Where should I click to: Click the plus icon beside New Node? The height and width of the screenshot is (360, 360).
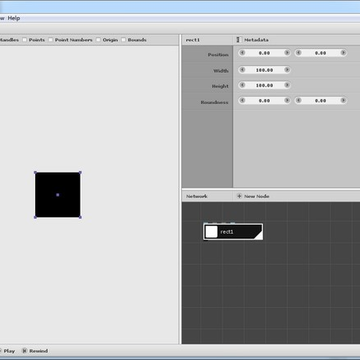point(239,196)
